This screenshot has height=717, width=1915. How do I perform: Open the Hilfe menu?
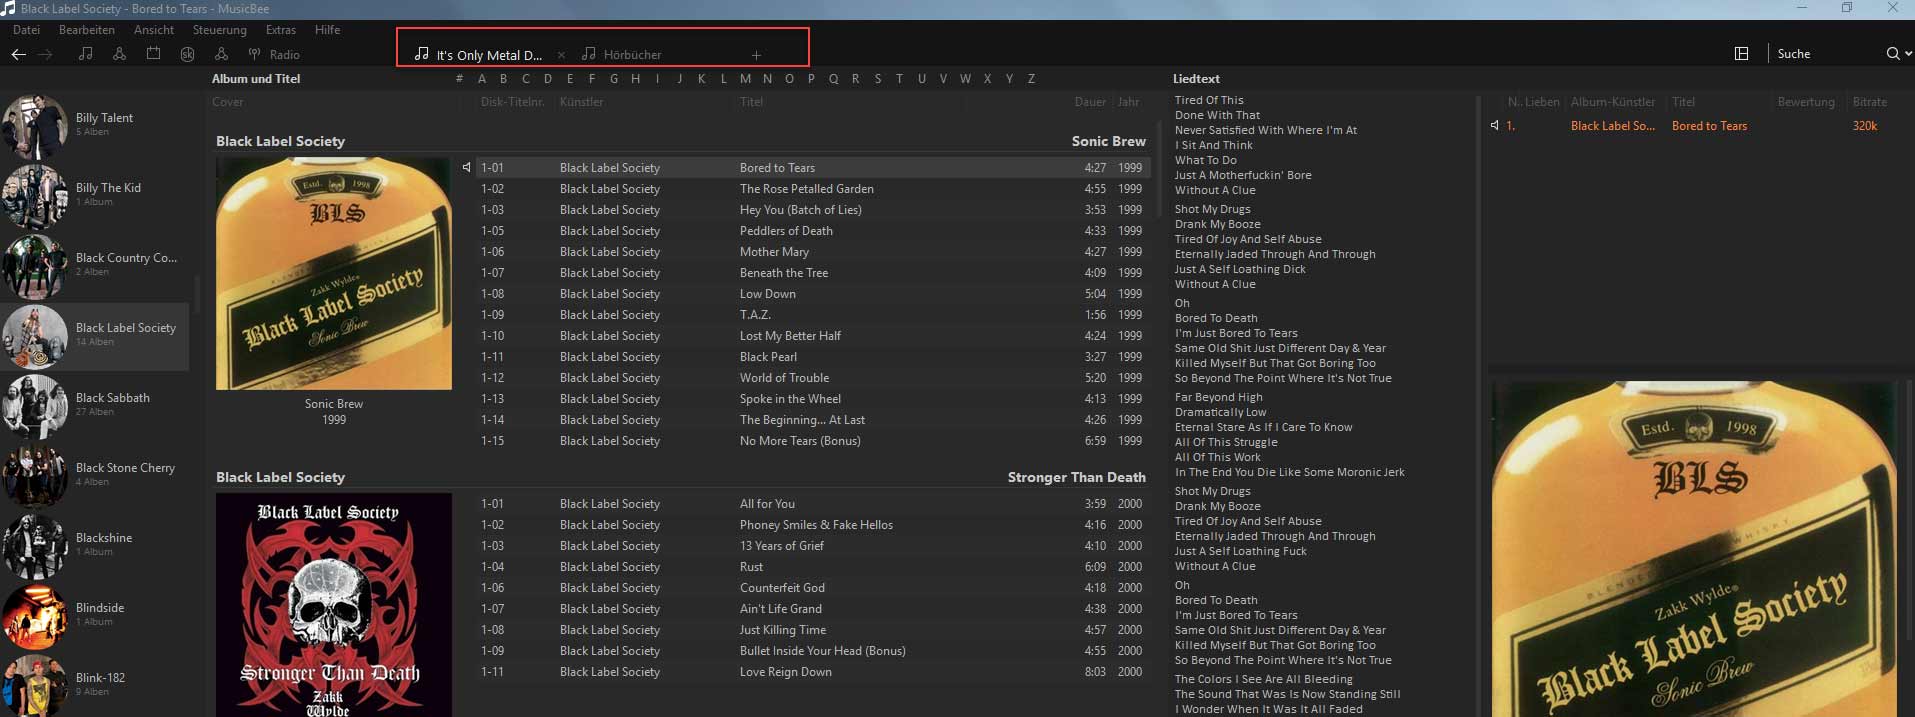[327, 30]
